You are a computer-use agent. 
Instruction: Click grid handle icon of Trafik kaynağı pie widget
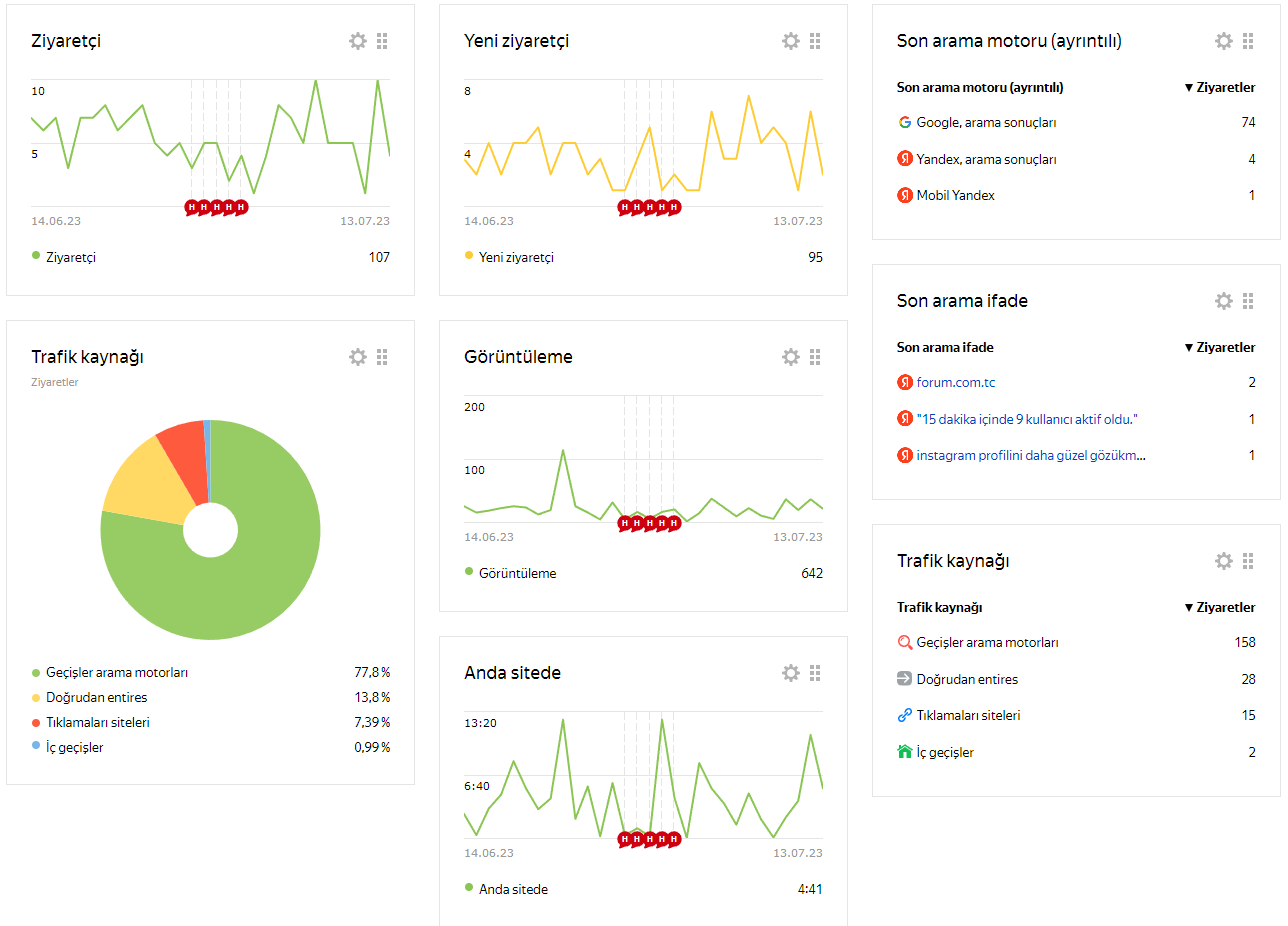coord(382,357)
